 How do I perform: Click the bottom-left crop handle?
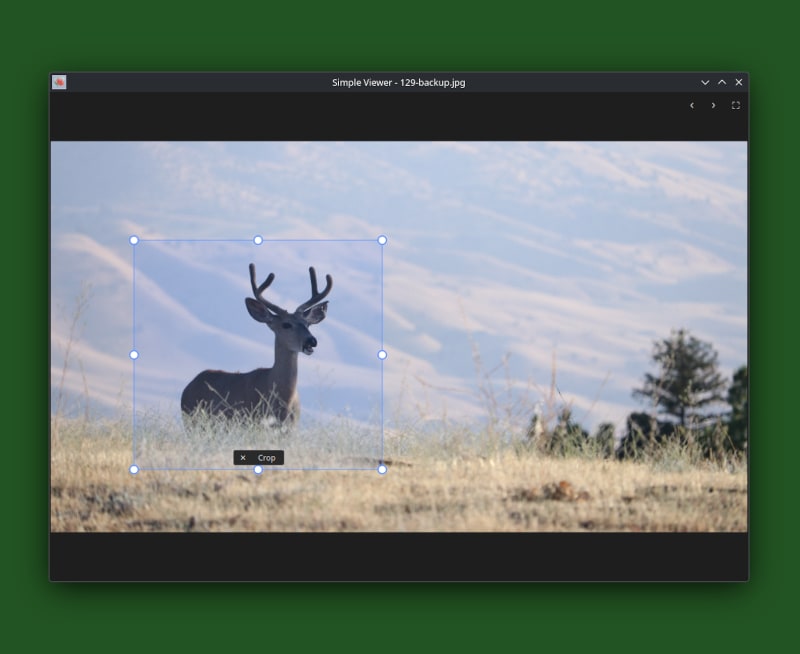134,469
